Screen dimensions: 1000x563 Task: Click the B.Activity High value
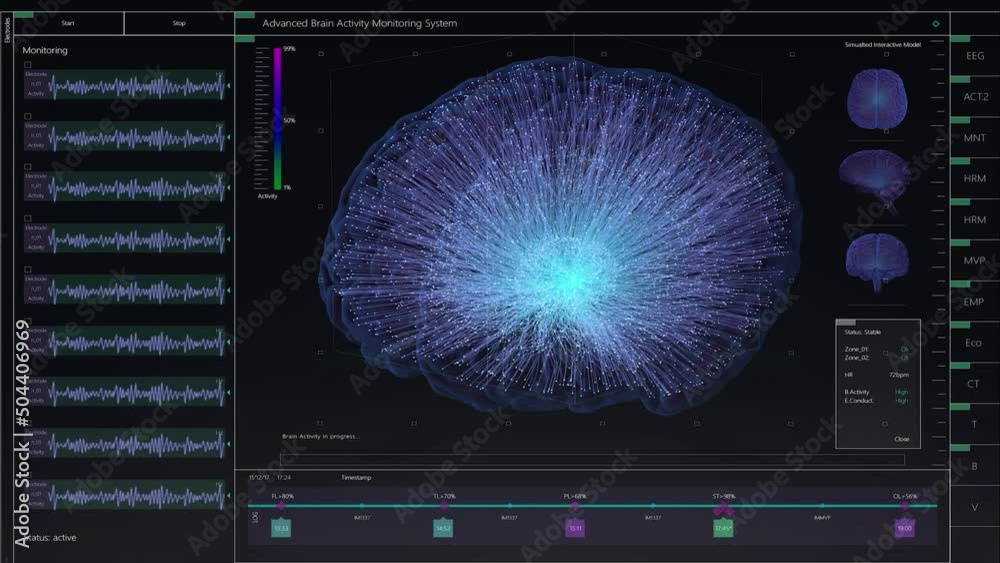(x=901, y=392)
